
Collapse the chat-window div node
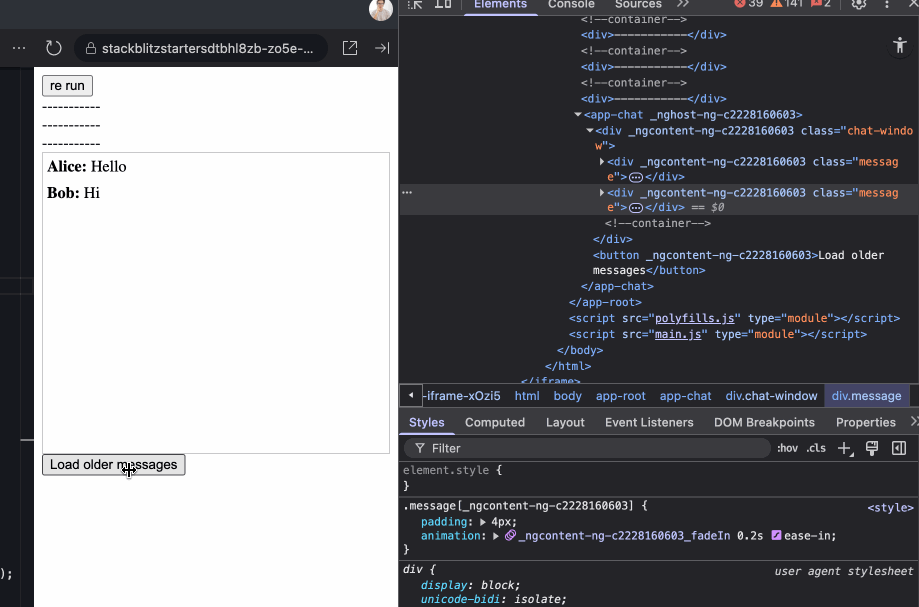coord(590,131)
